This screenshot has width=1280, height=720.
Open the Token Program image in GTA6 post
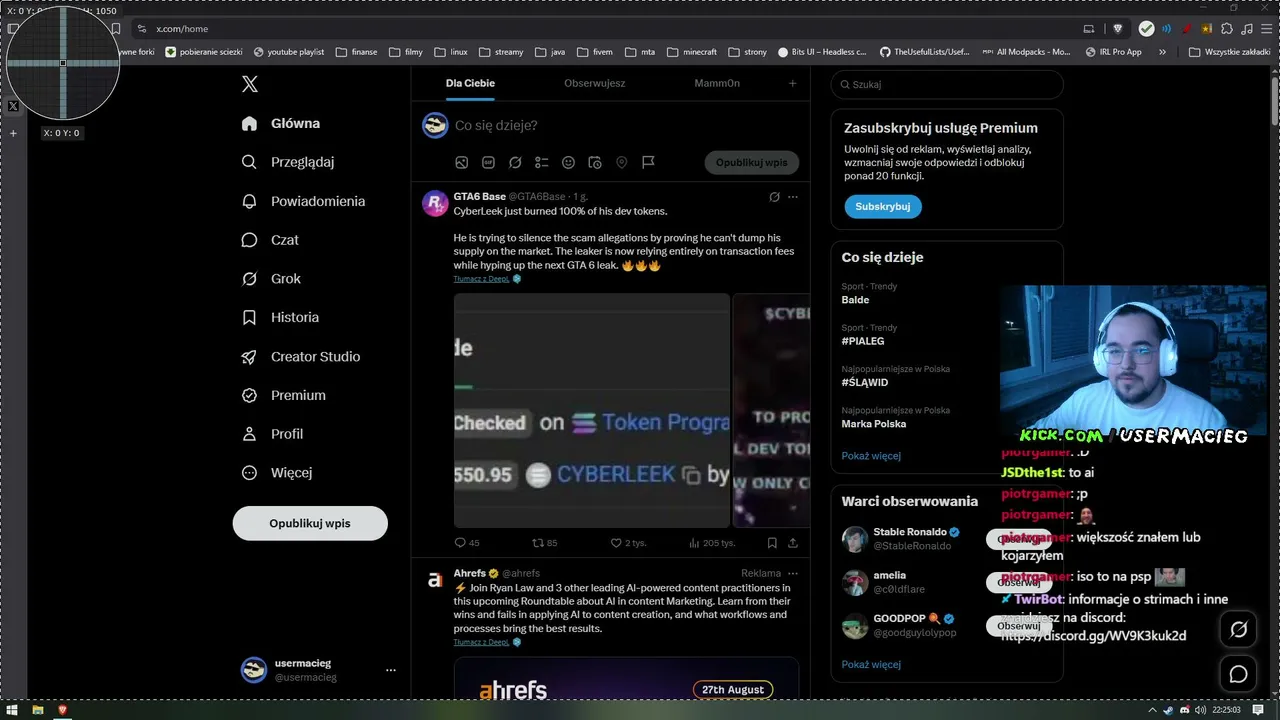592,410
